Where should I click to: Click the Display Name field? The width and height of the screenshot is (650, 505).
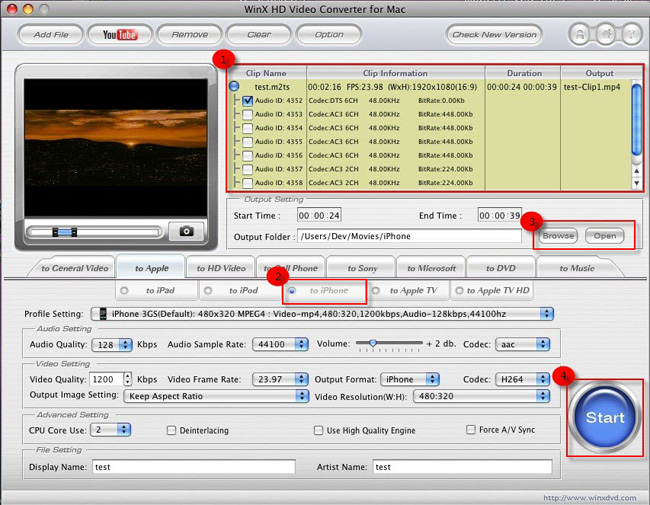coord(194,466)
